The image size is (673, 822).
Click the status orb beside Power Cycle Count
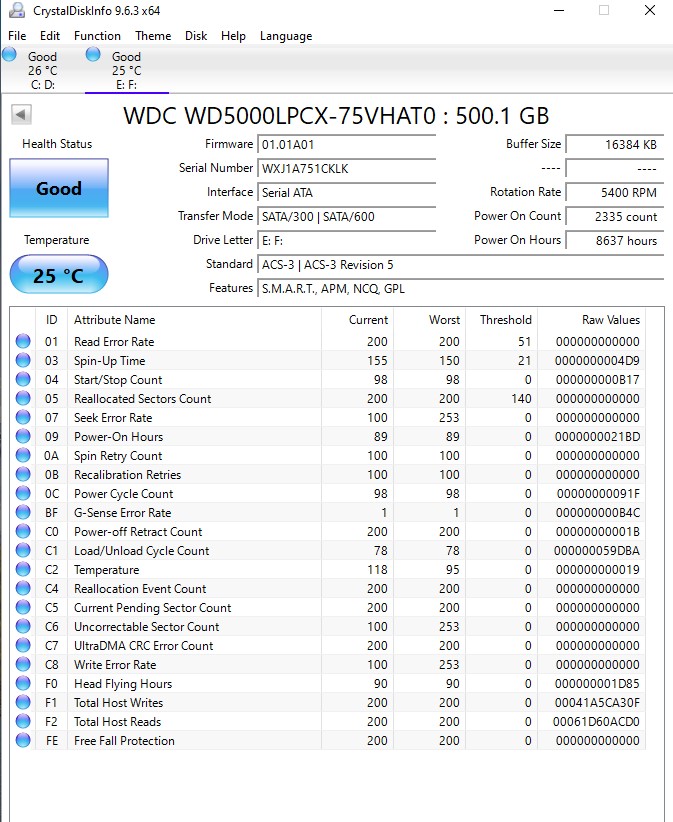pyautogui.click(x=23, y=493)
